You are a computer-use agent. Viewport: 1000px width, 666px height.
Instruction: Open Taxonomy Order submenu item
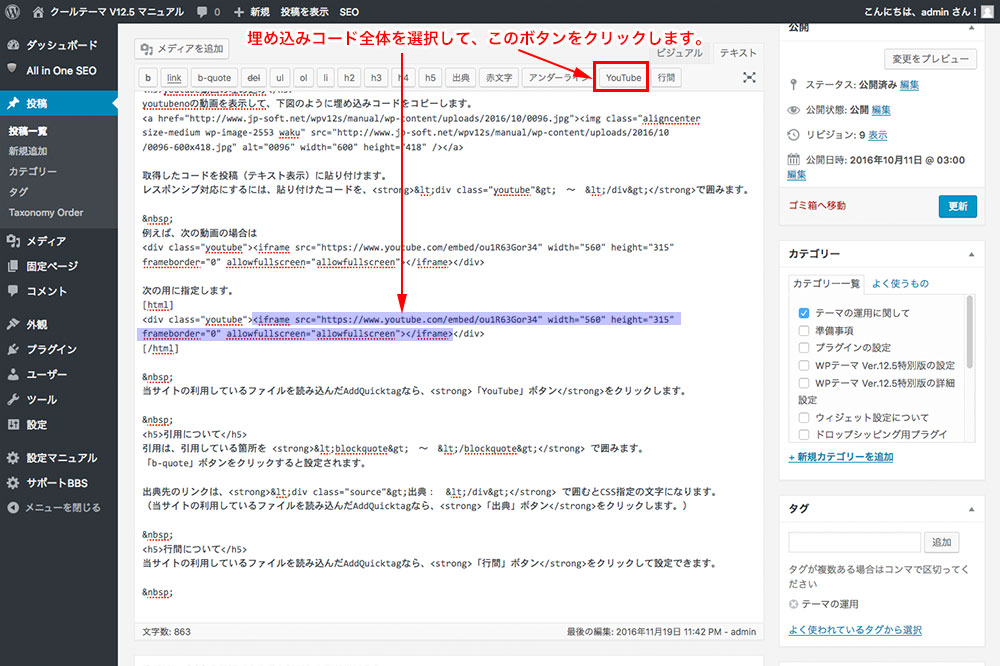(x=46, y=212)
